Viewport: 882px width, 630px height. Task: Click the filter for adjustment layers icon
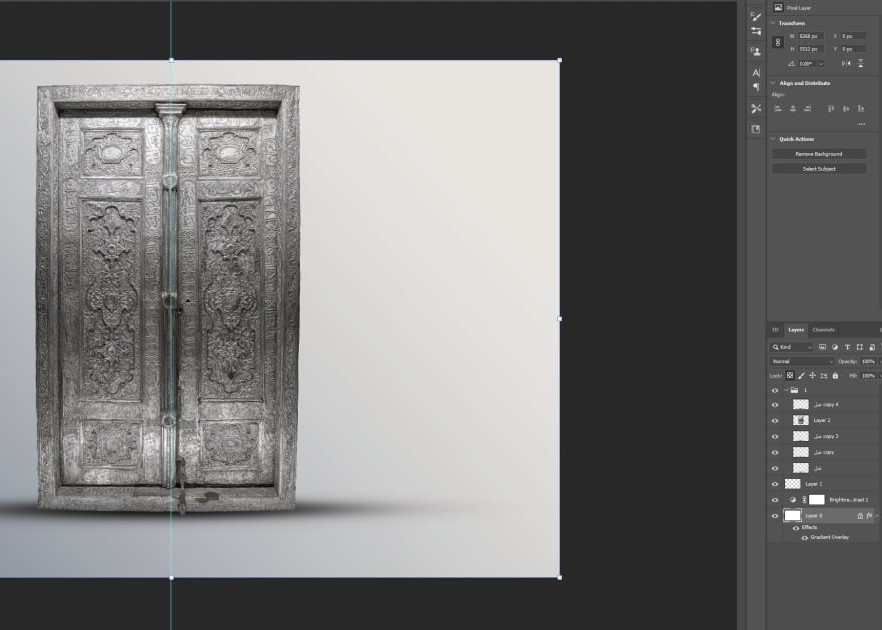(x=835, y=347)
